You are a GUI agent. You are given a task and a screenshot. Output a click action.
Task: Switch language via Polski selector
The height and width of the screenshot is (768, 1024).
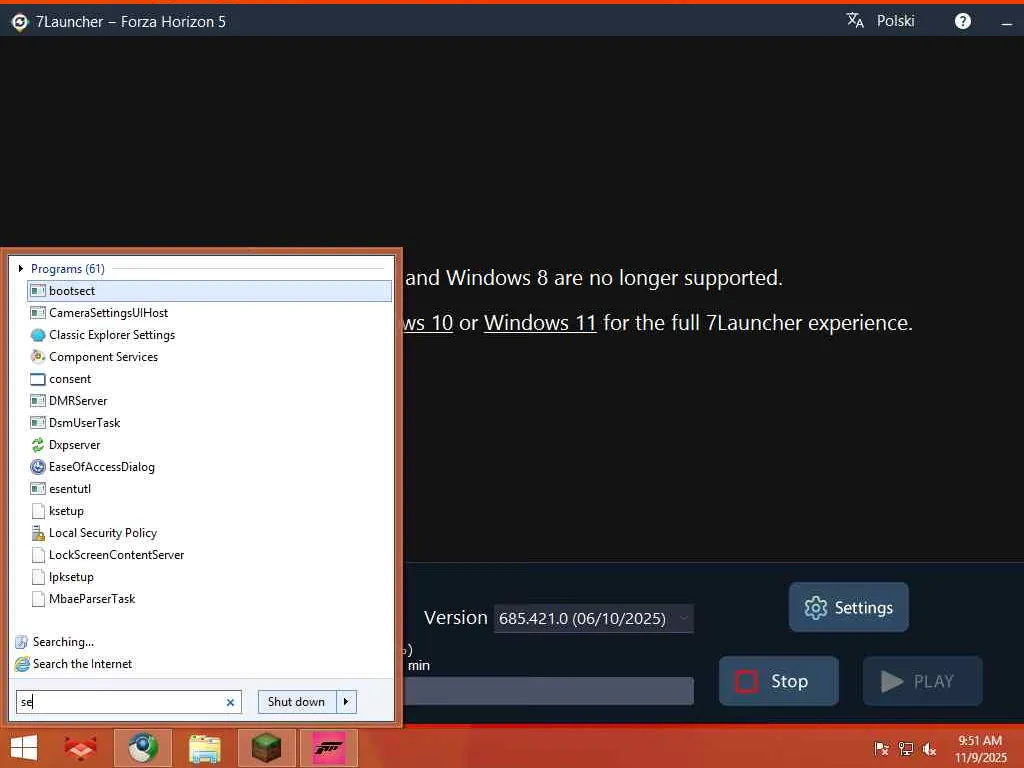(895, 21)
